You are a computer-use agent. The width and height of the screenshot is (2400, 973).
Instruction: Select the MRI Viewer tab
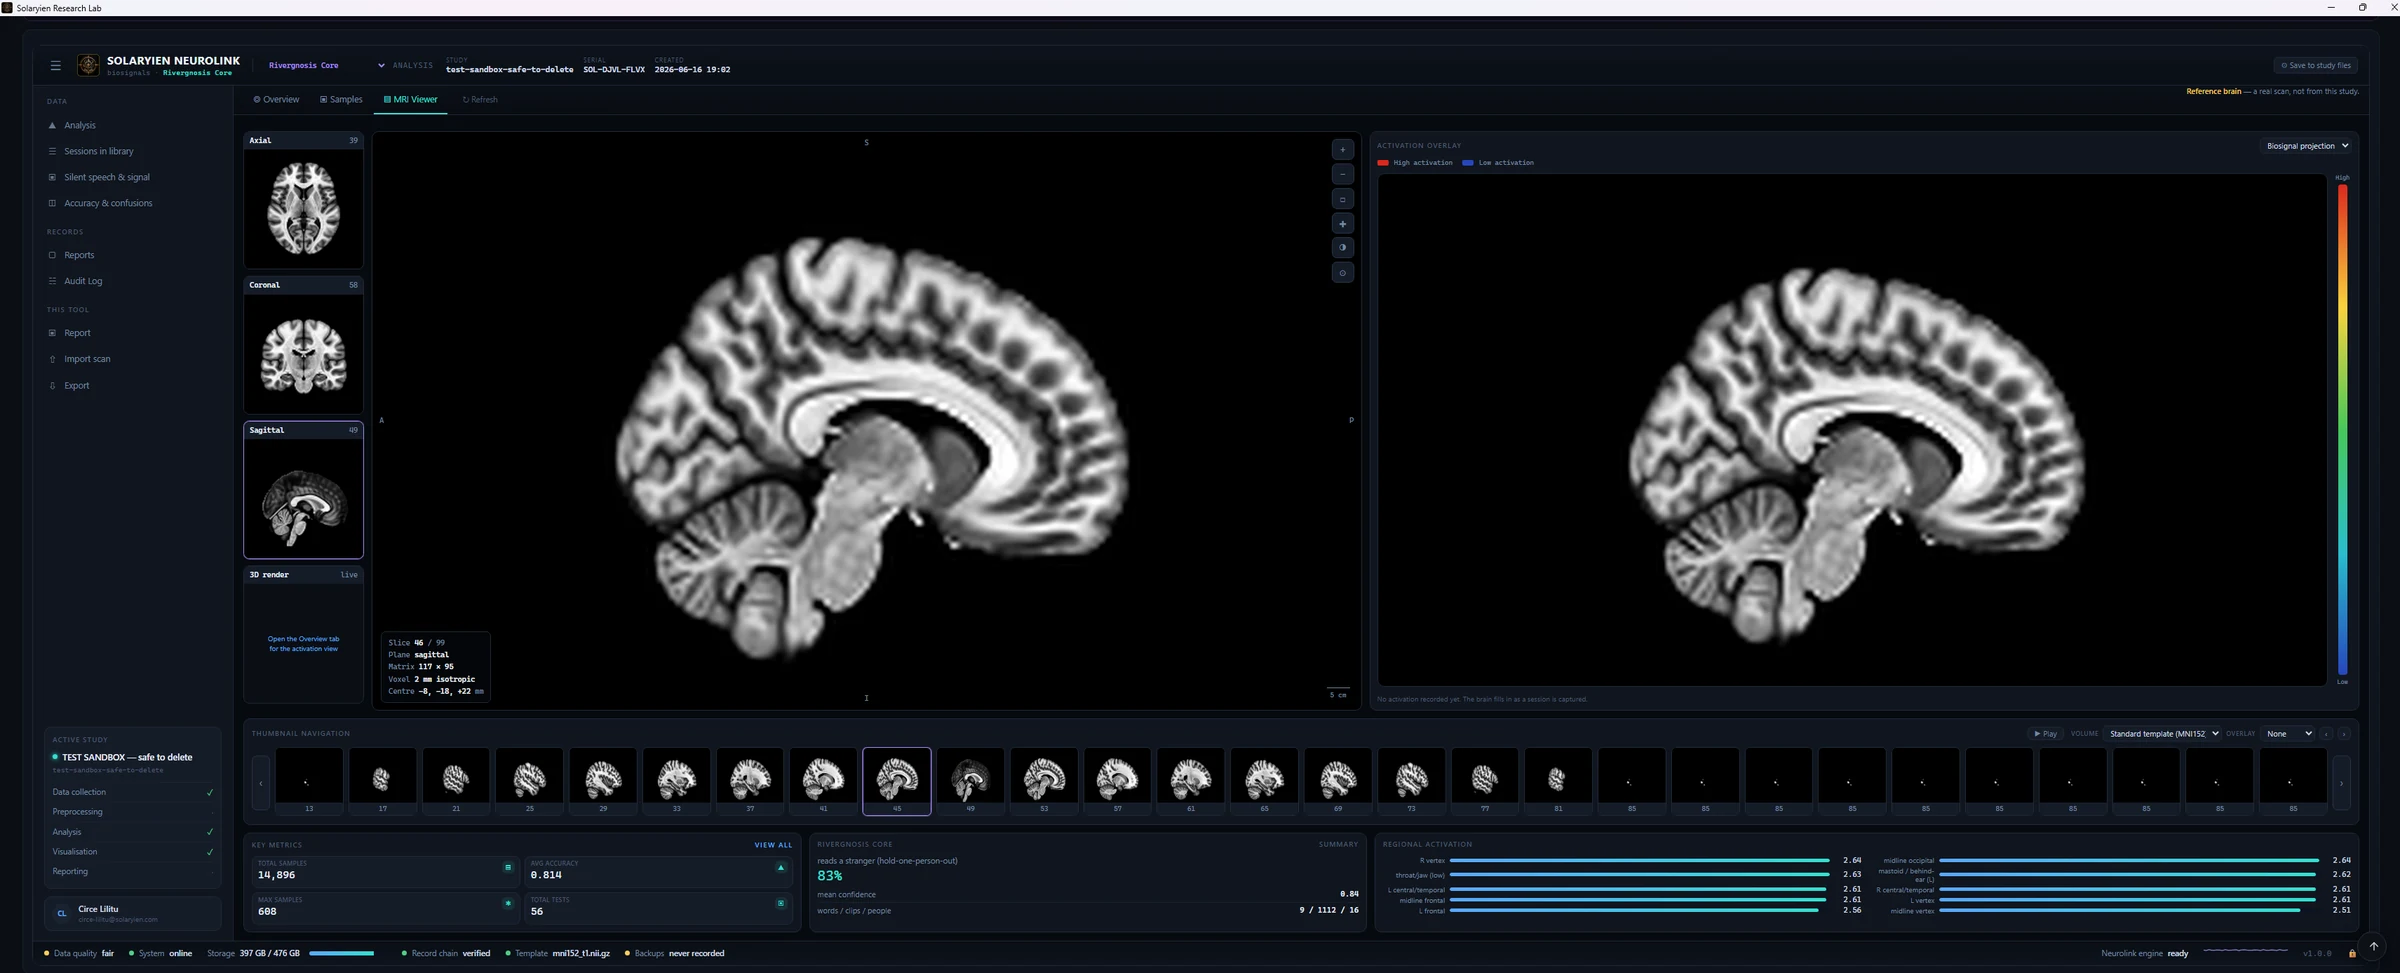410,99
